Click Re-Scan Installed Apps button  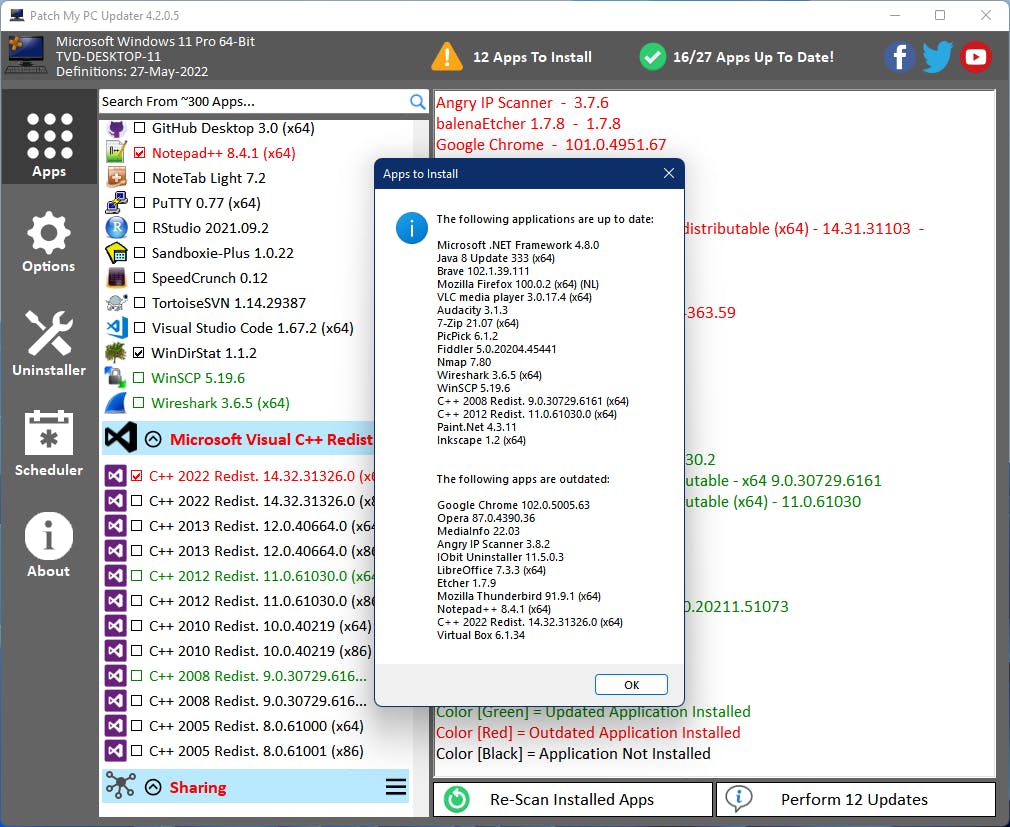573,799
